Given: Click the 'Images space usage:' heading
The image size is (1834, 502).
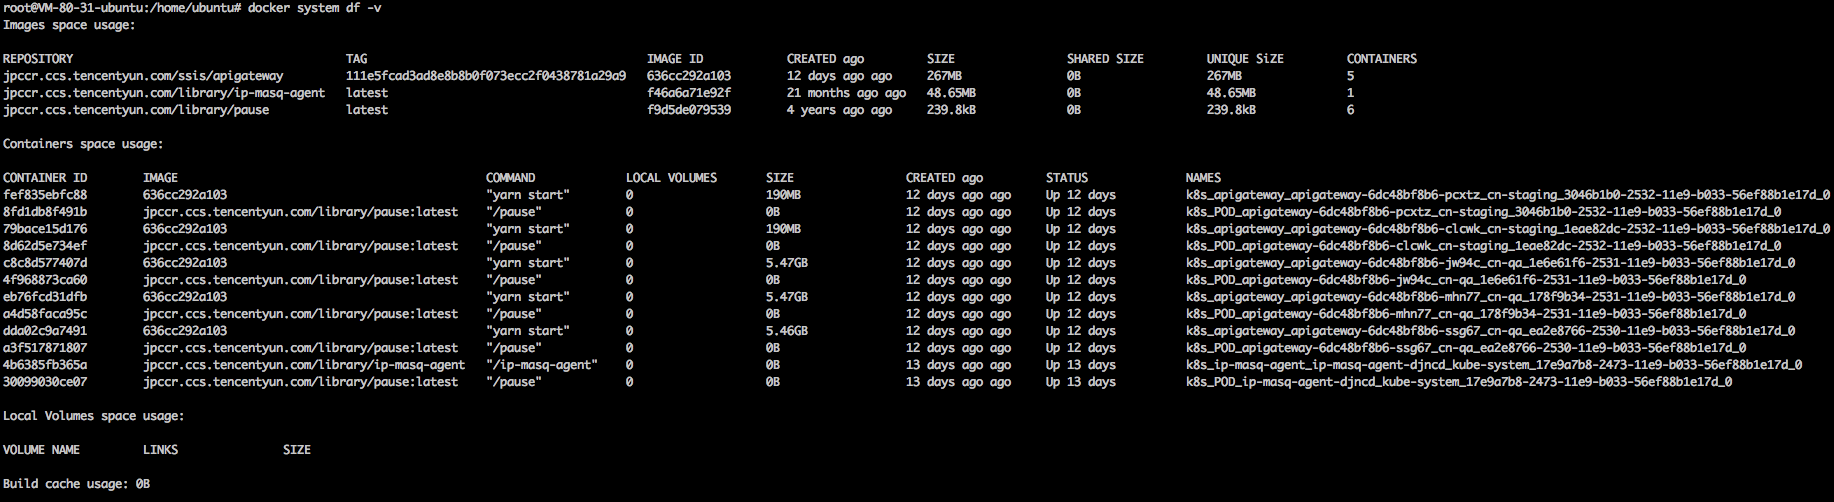Looking at the screenshot, I should pos(69,25).
